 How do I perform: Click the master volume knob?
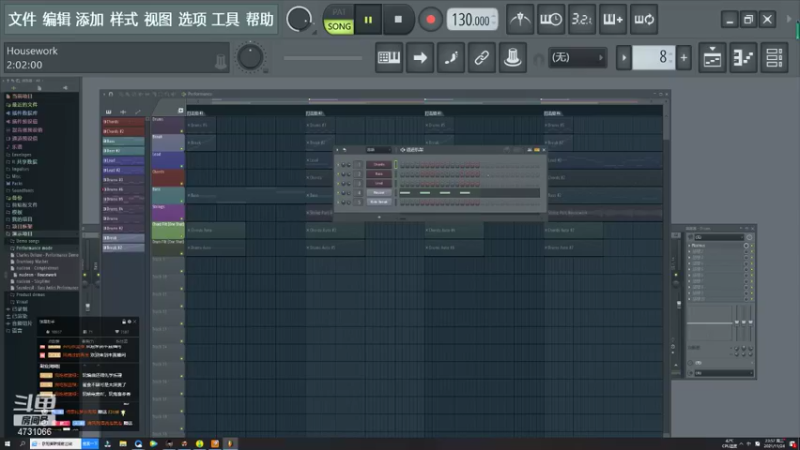pyautogui.click(x=250, y=57)
